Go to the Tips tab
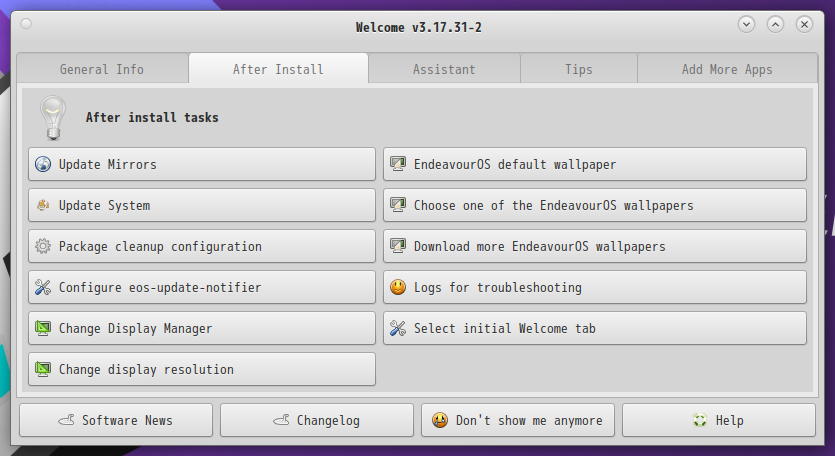 [579, 69]
